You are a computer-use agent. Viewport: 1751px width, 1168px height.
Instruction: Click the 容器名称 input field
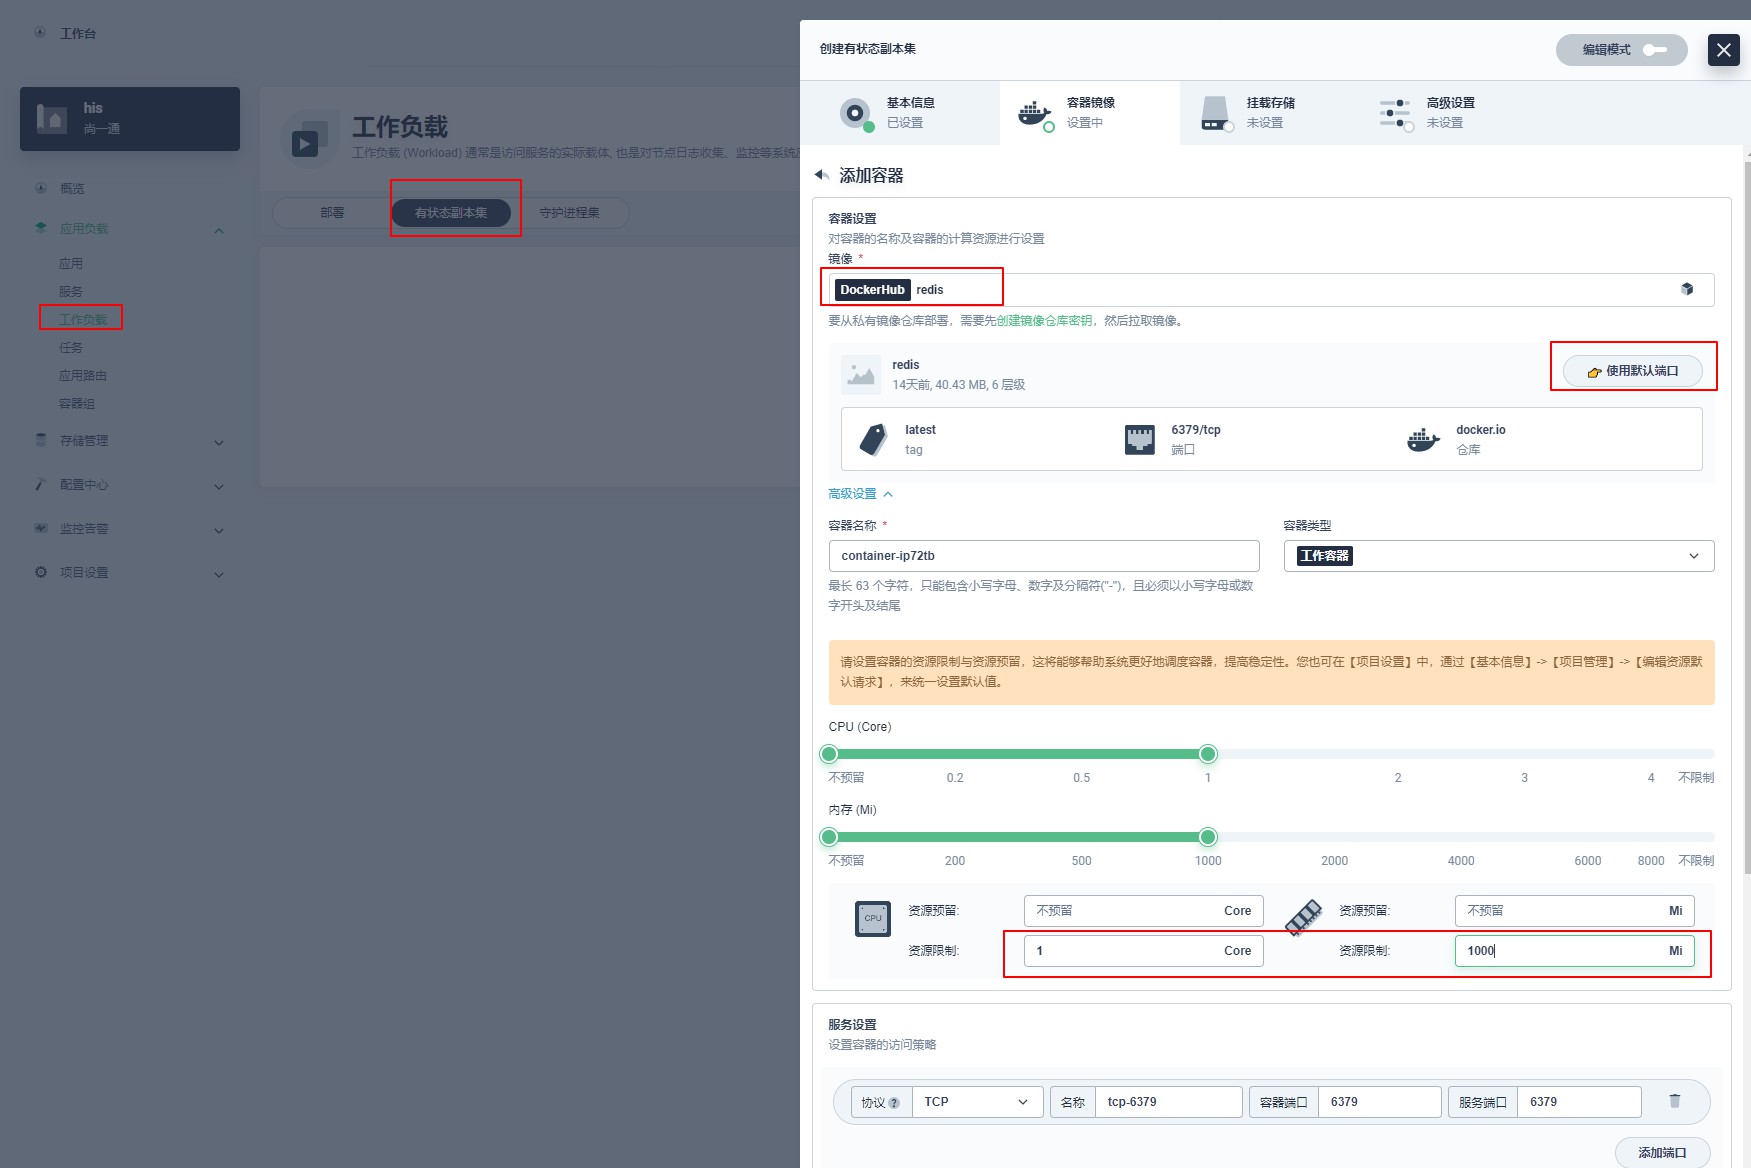[x=1043, y=556]
